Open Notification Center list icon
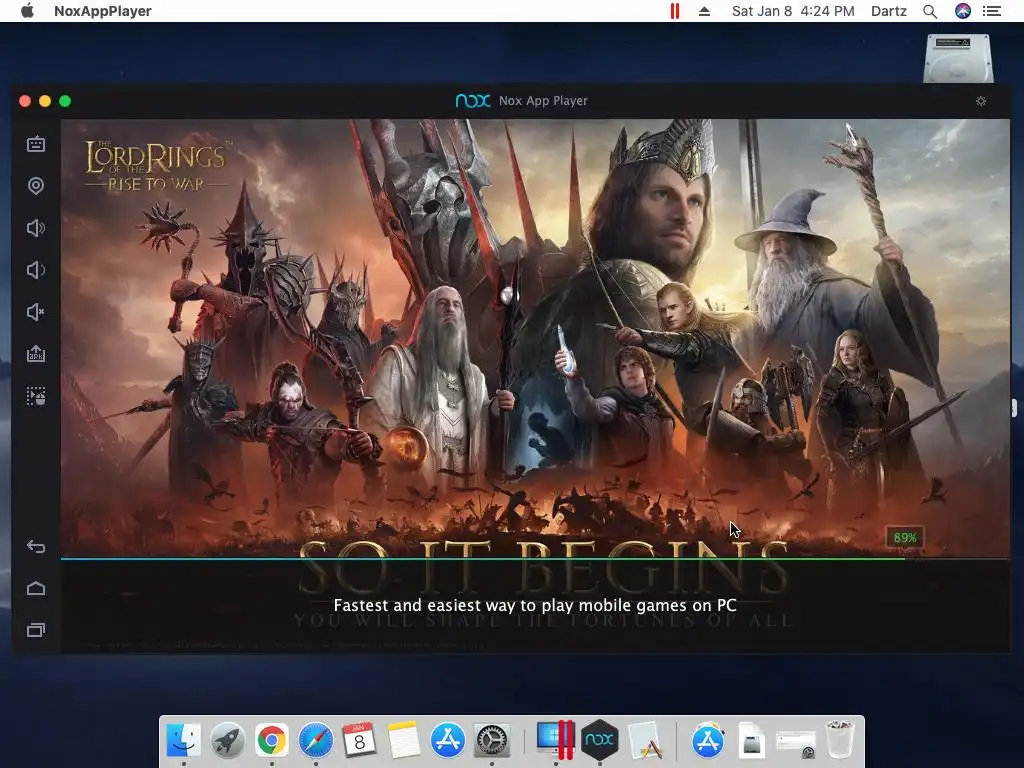 992,11
